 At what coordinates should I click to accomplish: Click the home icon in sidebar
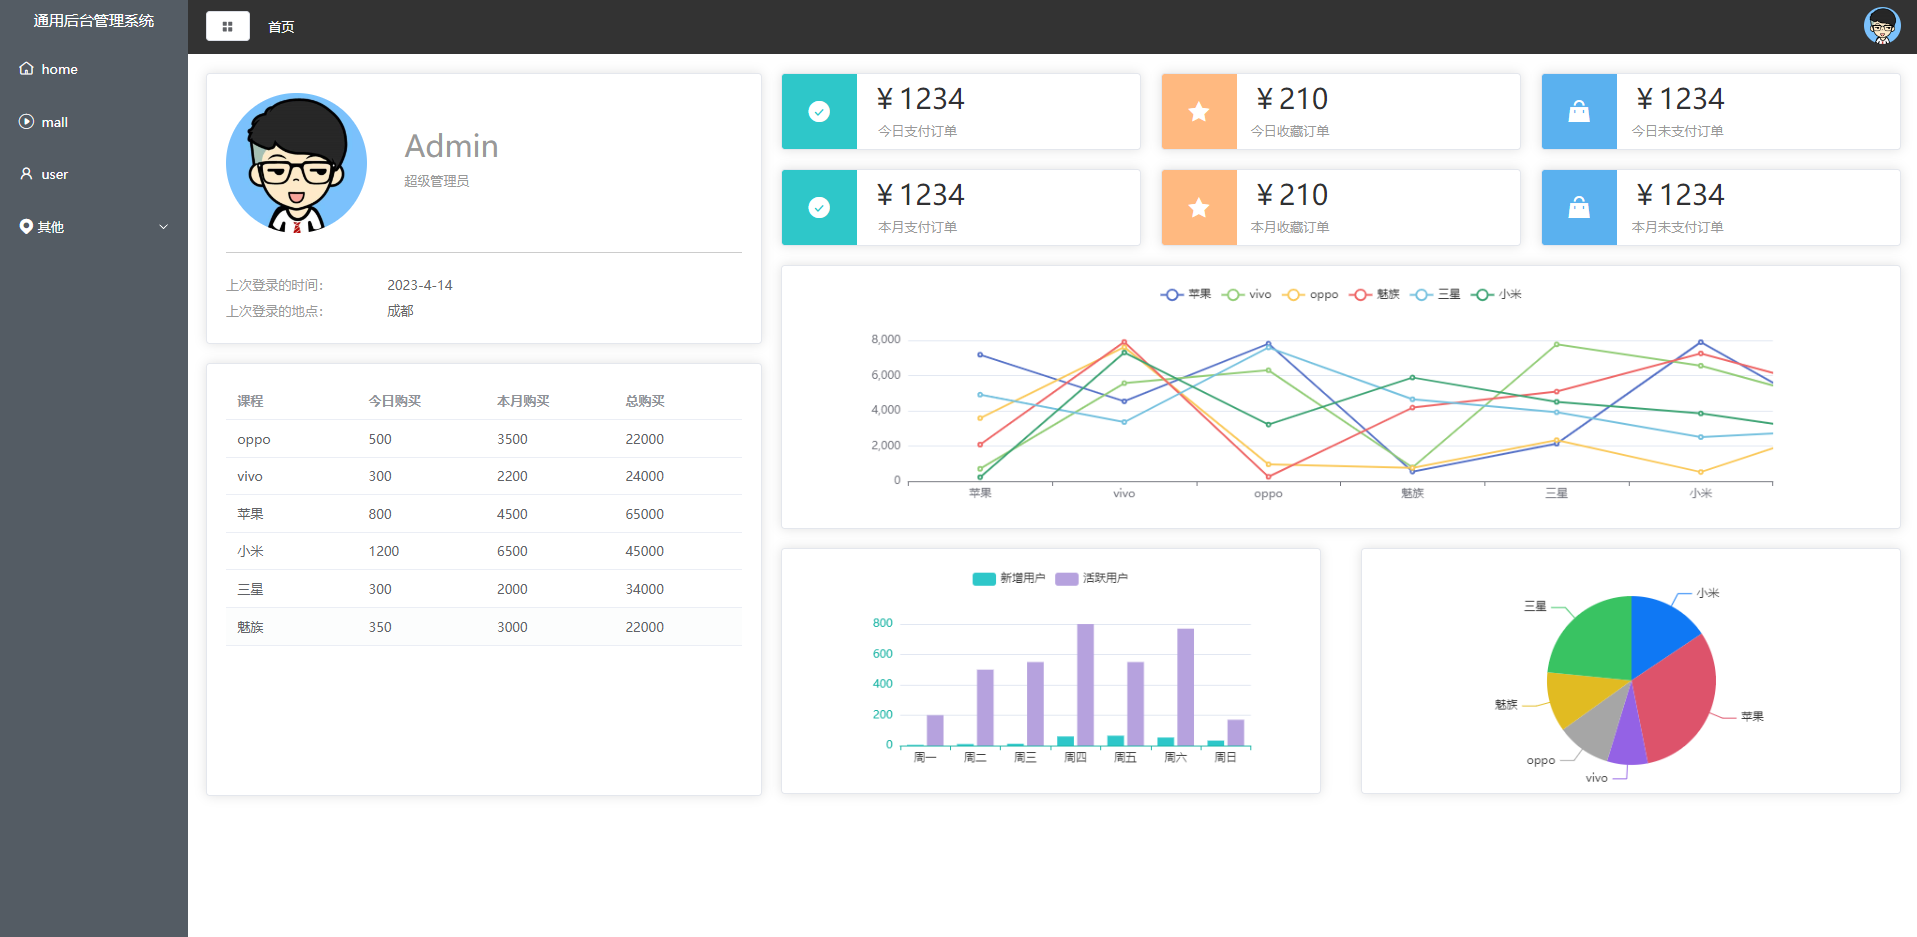pyautogui.click(x=26, y=69)
